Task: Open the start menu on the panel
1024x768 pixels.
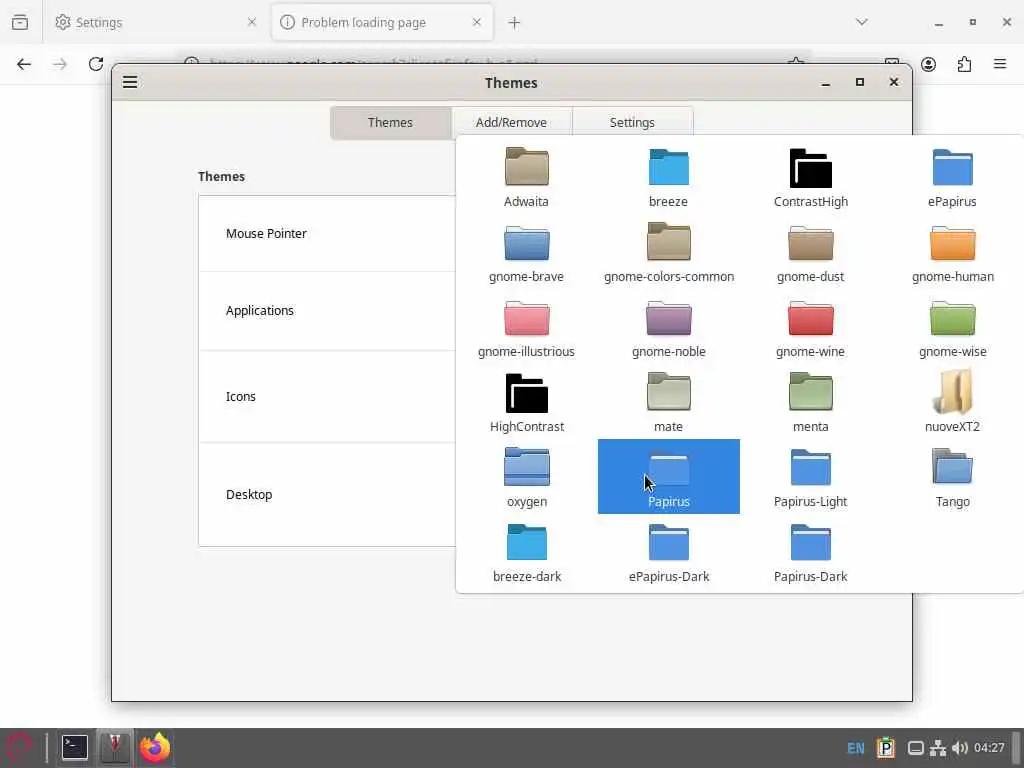Action: [x=18, y=748]
